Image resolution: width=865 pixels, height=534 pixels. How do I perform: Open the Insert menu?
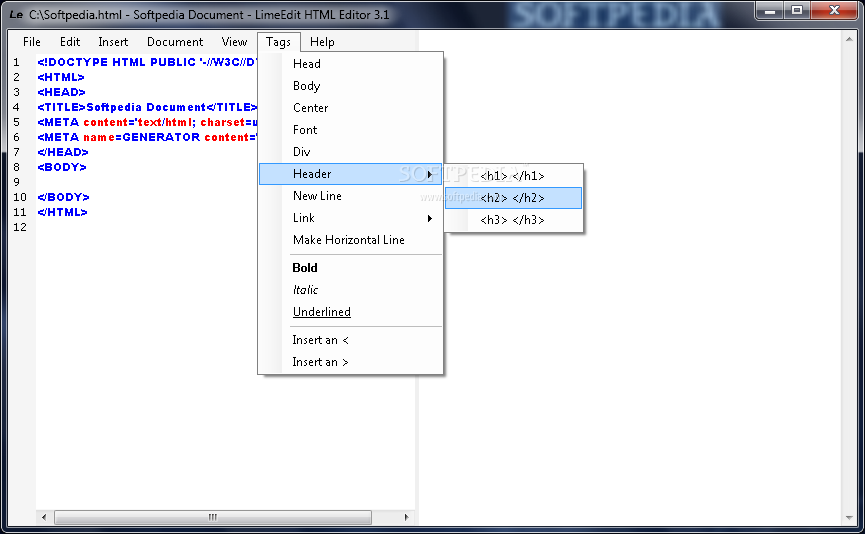[x=113, y=42]
